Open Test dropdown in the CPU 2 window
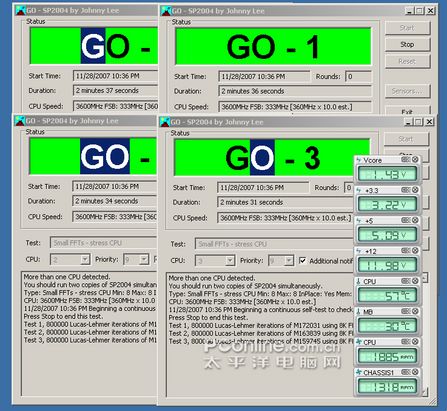This screenshot has height=411, width=447. click(x=103, y=243)
